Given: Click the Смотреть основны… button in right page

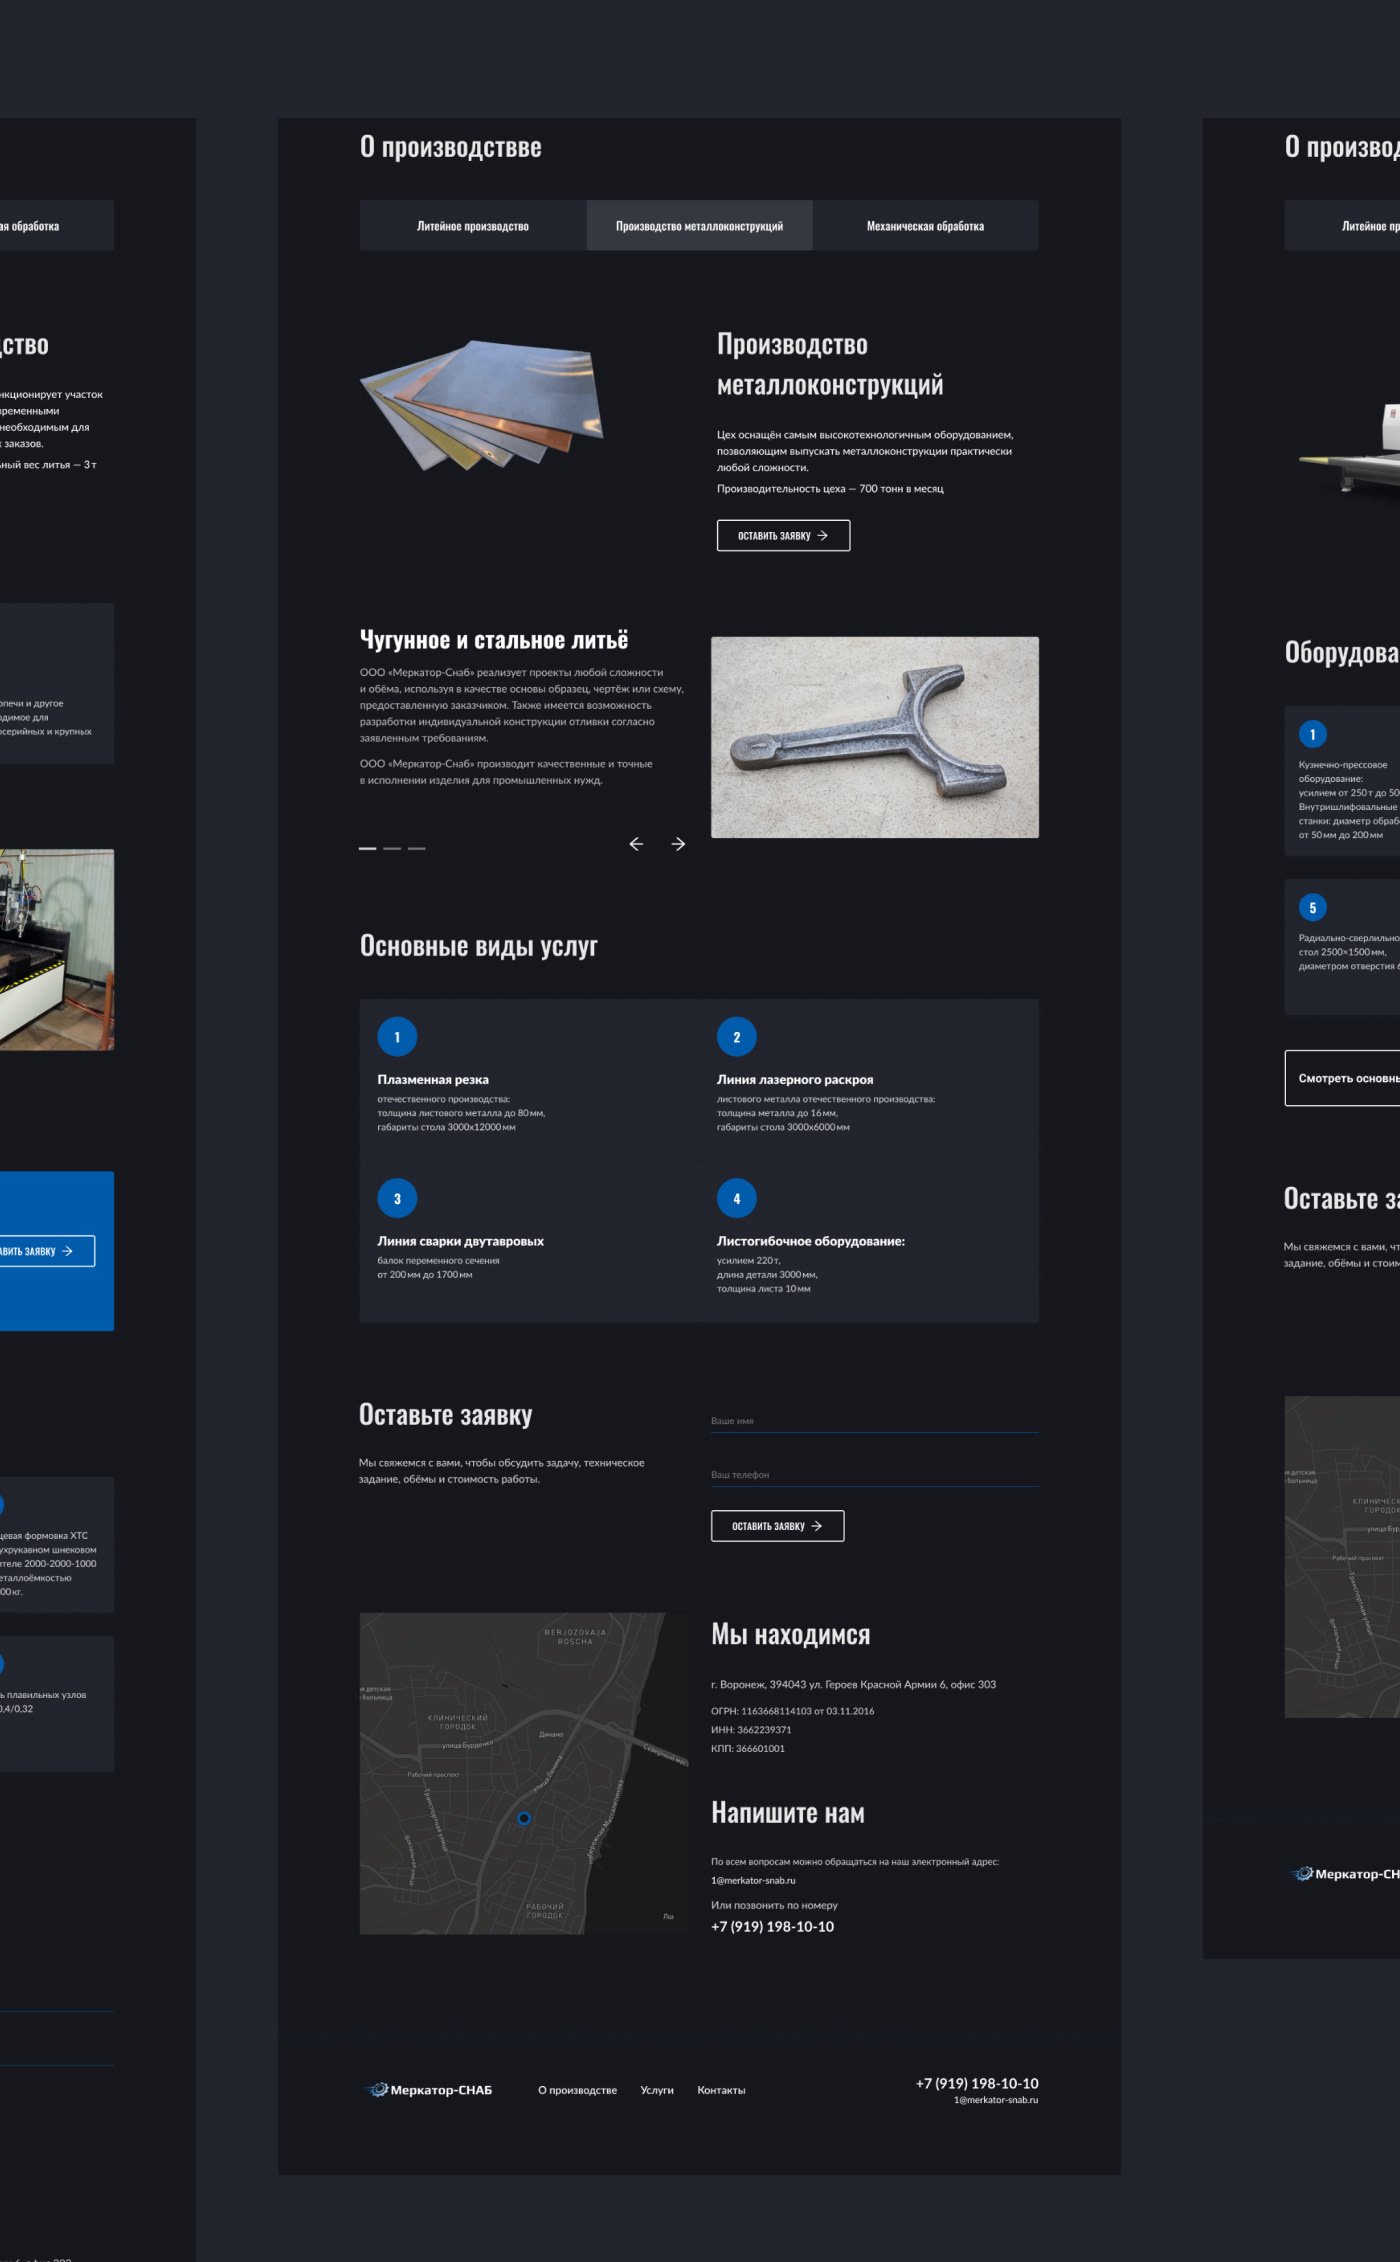Looking at the screenshot, I should click(1342, 1078).
